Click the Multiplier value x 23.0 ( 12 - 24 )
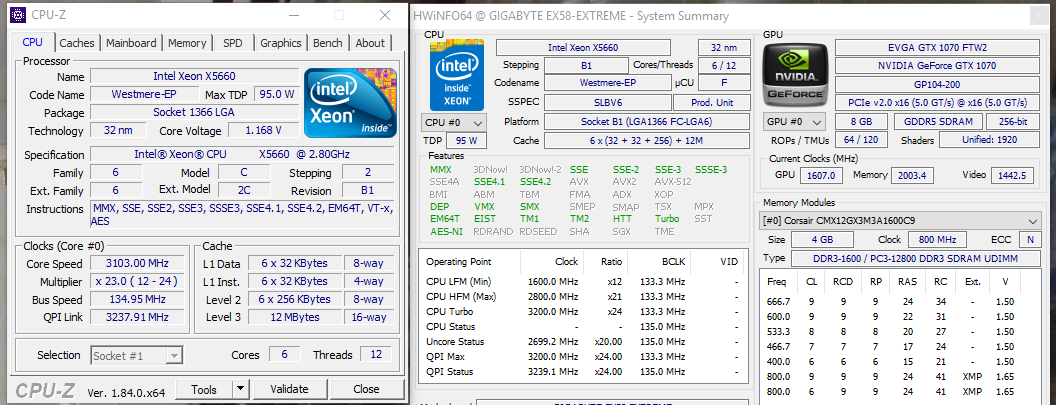 tap(137, 282)
